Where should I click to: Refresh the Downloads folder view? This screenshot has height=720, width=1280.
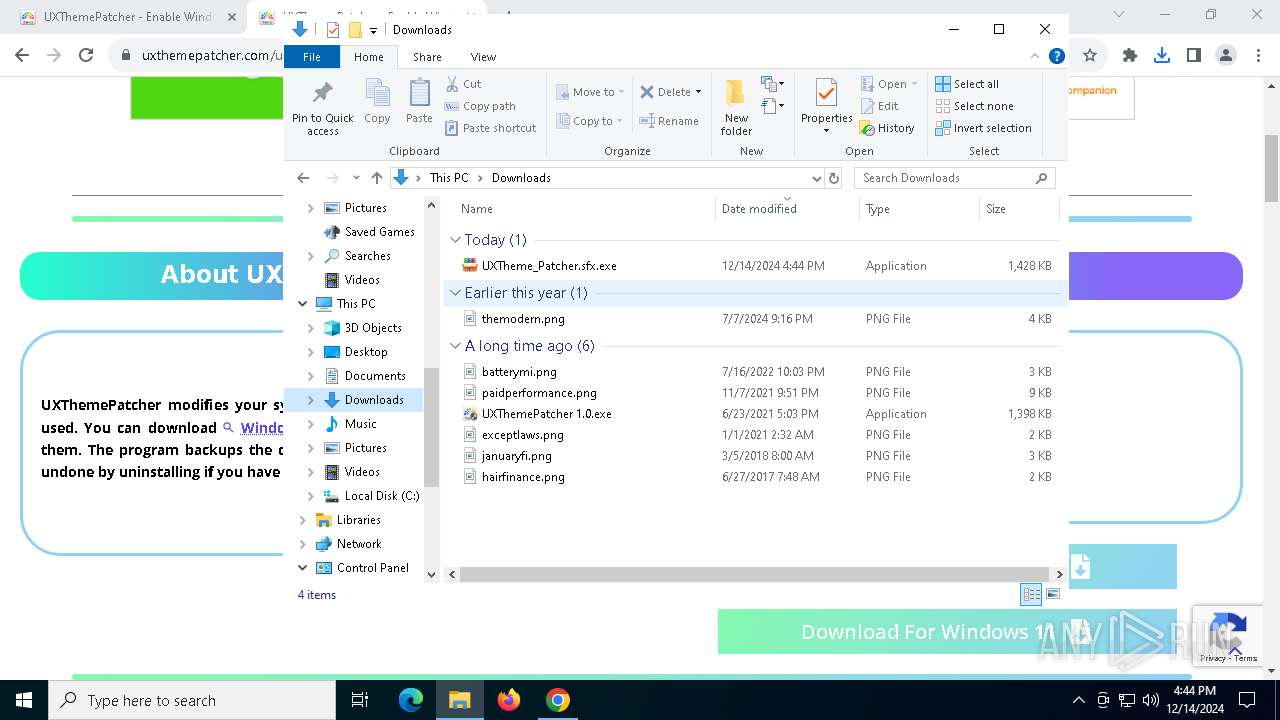[834, 178]
